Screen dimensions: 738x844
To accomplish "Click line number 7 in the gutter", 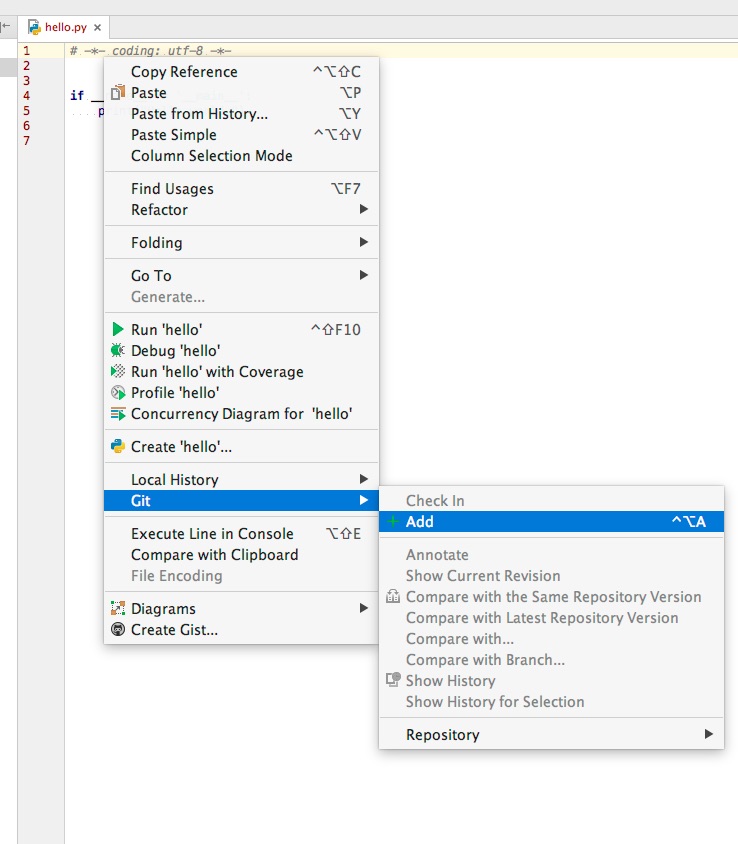I will pos(26,140).
